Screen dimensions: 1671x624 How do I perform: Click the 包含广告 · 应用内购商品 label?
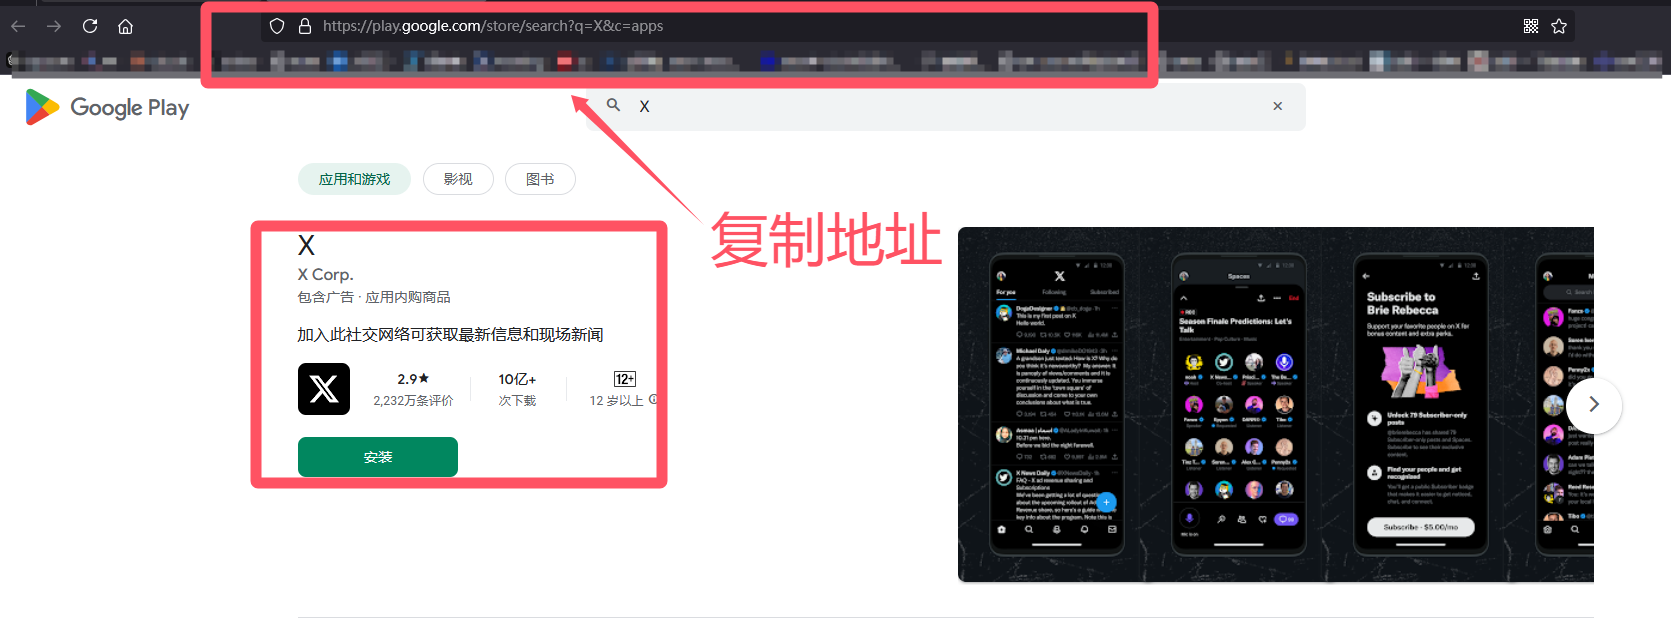pos(374,297)
